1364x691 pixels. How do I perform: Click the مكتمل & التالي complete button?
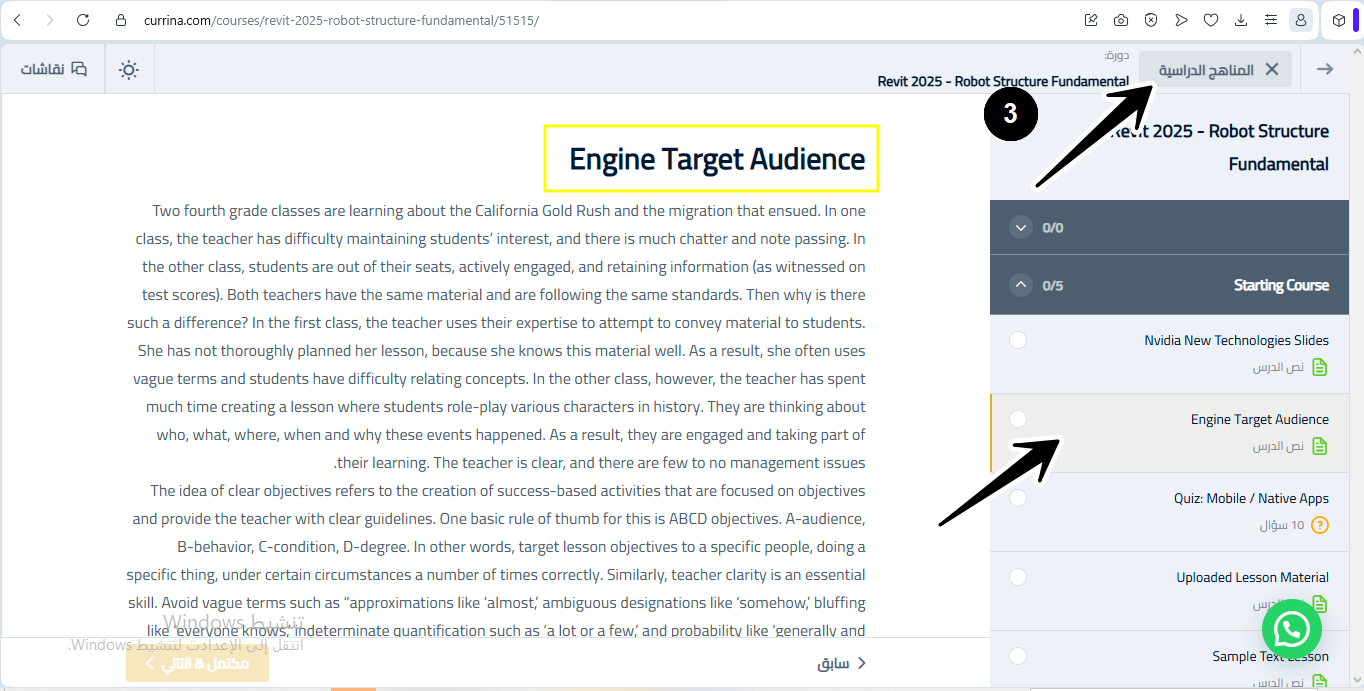click(x=197, y=663)
